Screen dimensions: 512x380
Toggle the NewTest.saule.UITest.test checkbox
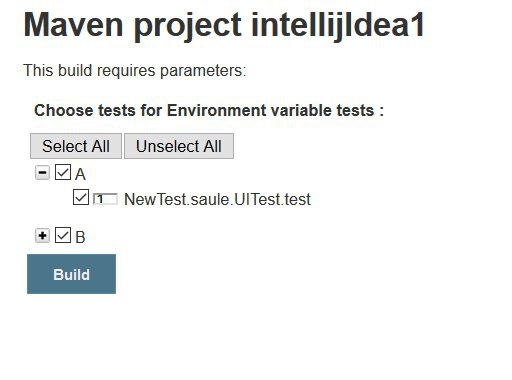coord(81,197)
